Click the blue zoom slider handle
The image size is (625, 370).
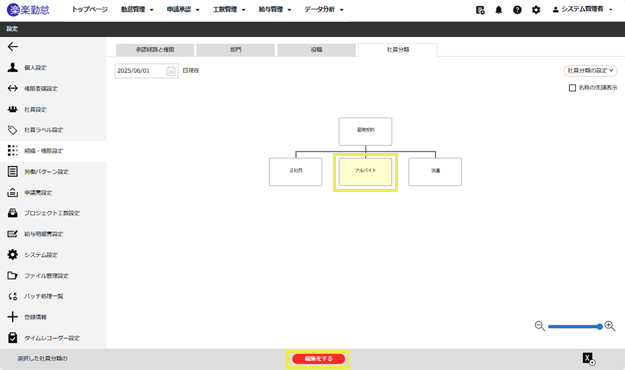[599, 327]
